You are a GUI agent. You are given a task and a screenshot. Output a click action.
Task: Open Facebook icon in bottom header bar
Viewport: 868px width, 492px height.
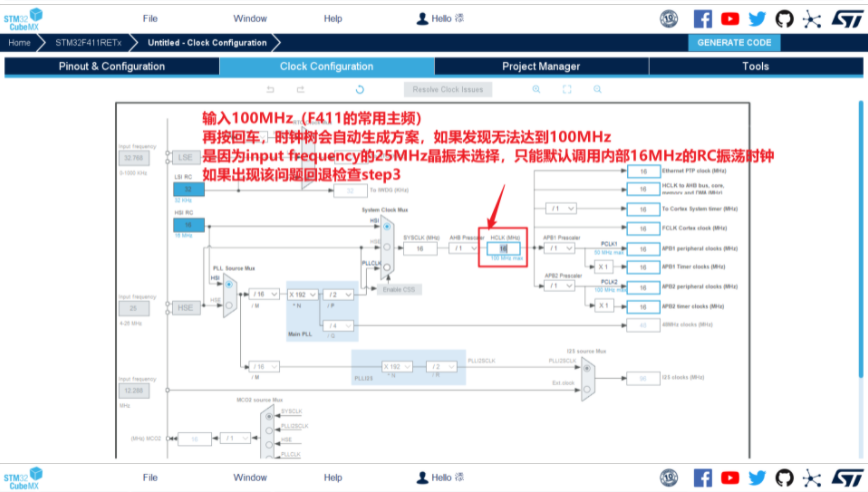(x=702, y=478)
